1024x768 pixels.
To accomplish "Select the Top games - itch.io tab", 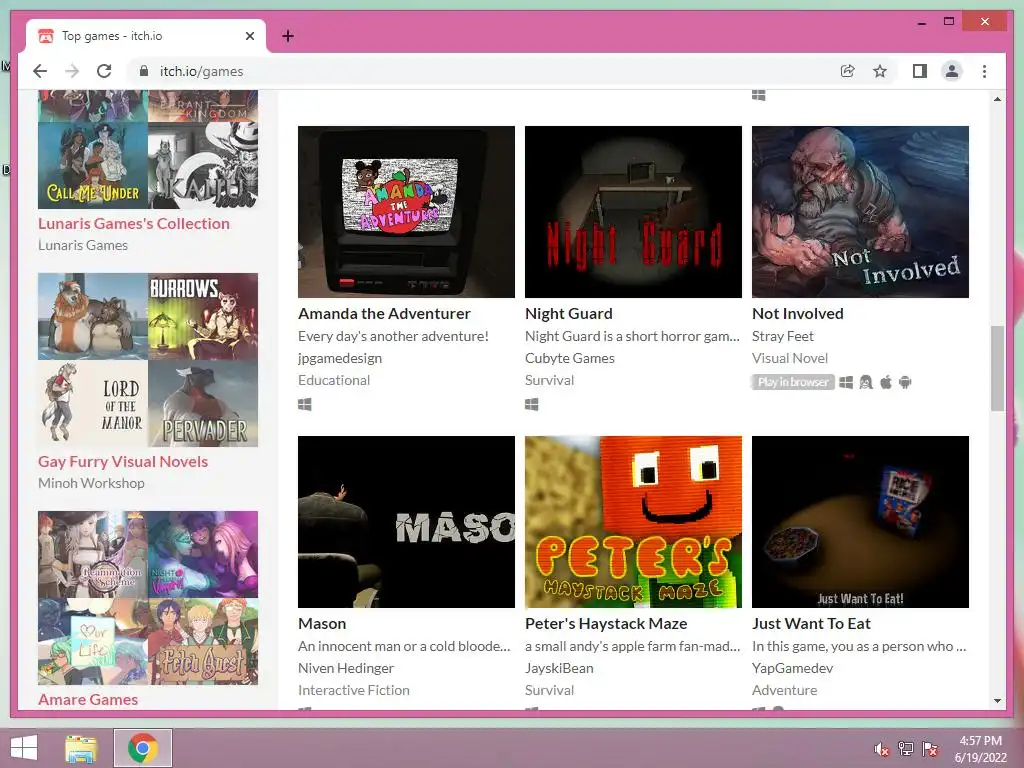I will pos(146,36).
